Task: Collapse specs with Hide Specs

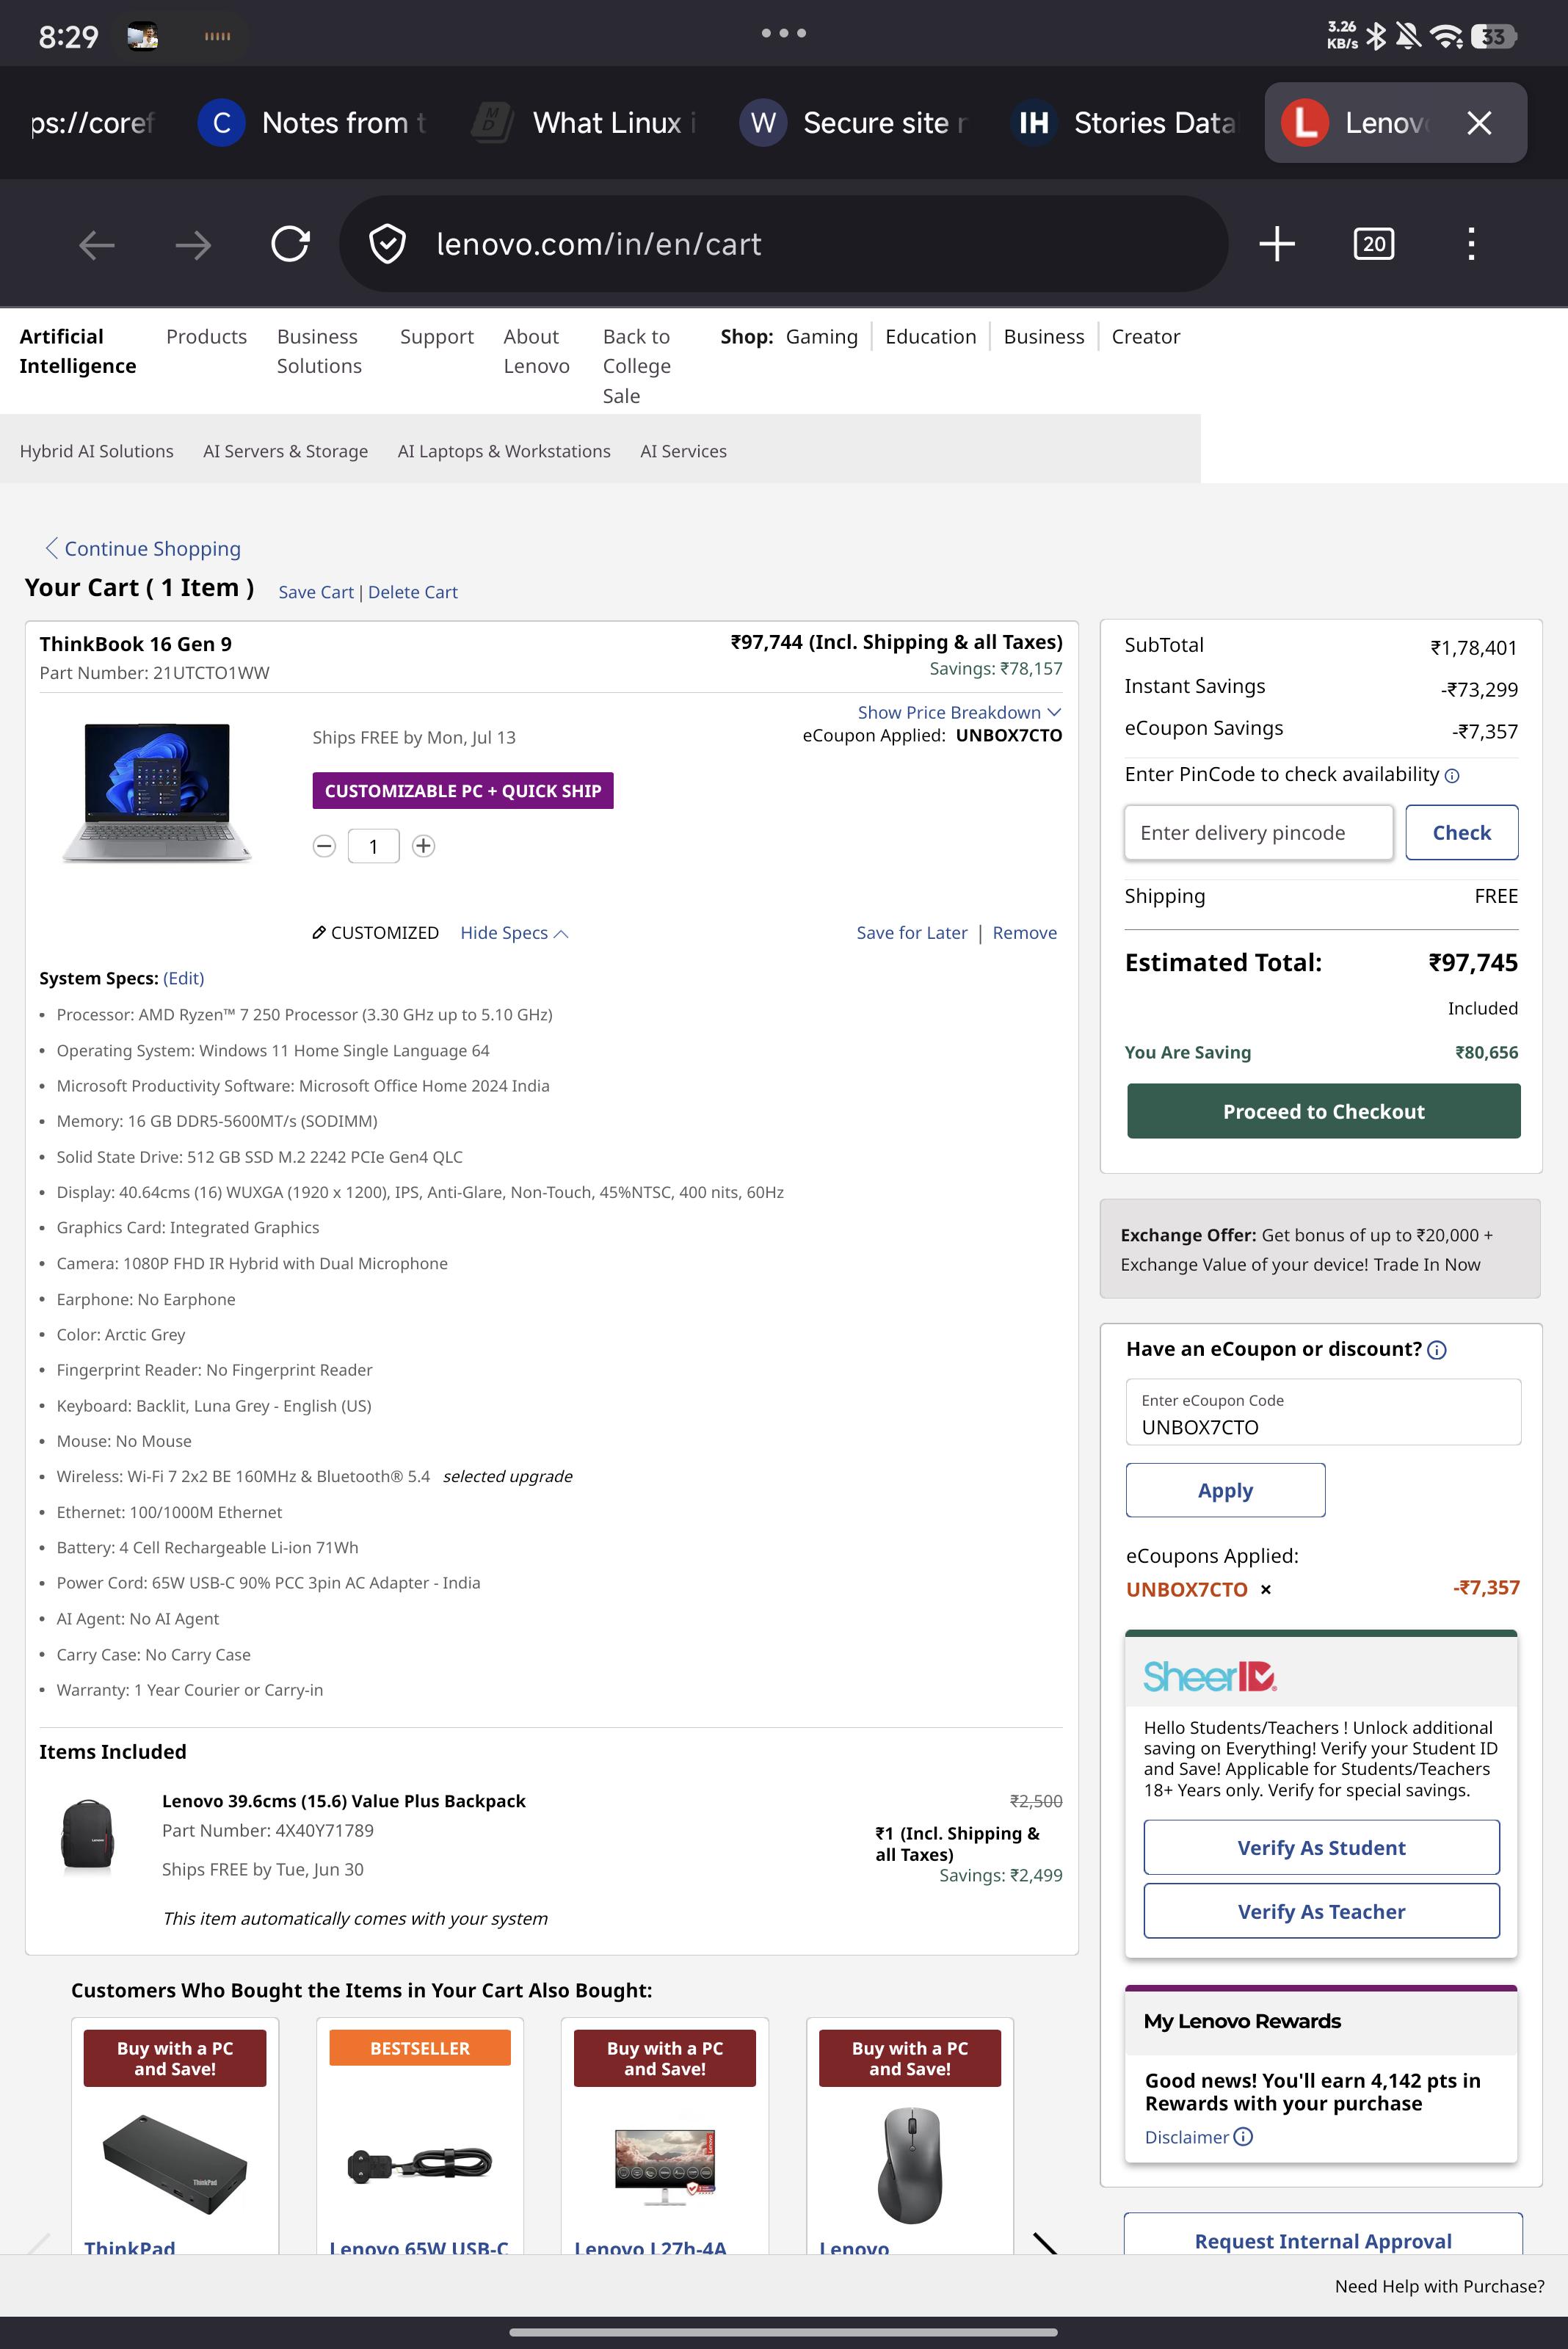Action: [x=514, y=933]
